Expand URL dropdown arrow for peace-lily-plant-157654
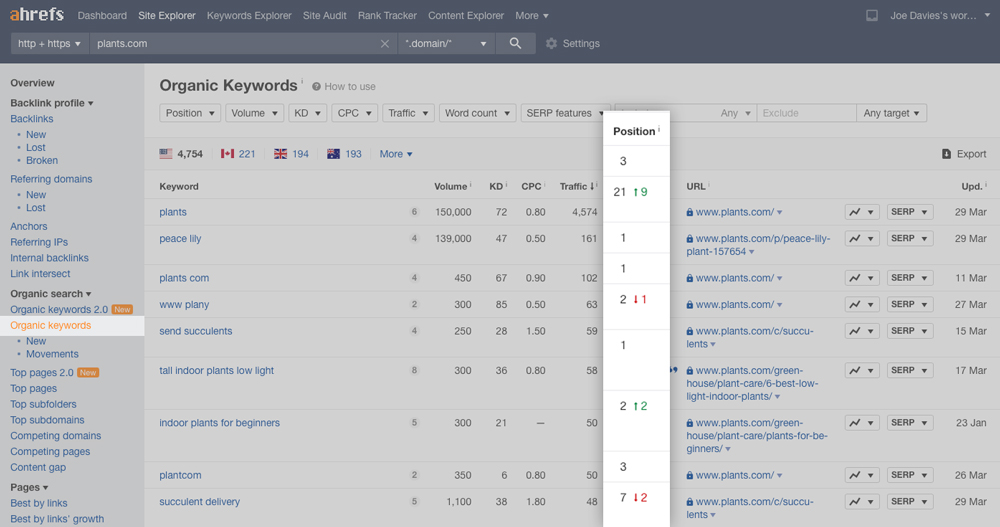 (751, 252)
